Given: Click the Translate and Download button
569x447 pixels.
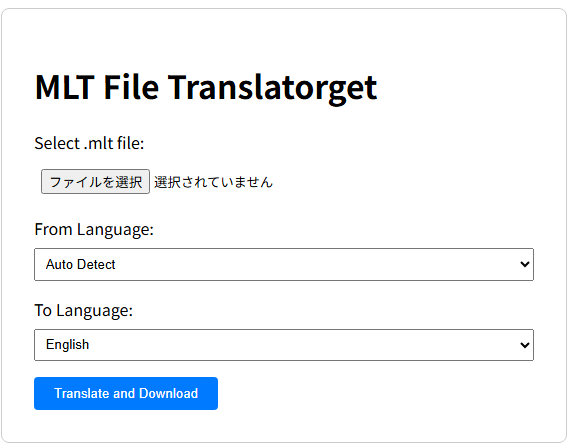Looking at the screenshot, I should click(126, 393).
